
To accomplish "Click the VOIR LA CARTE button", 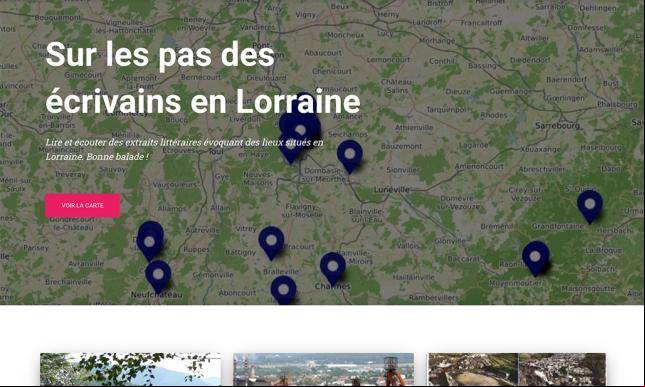I will point(83,205).
